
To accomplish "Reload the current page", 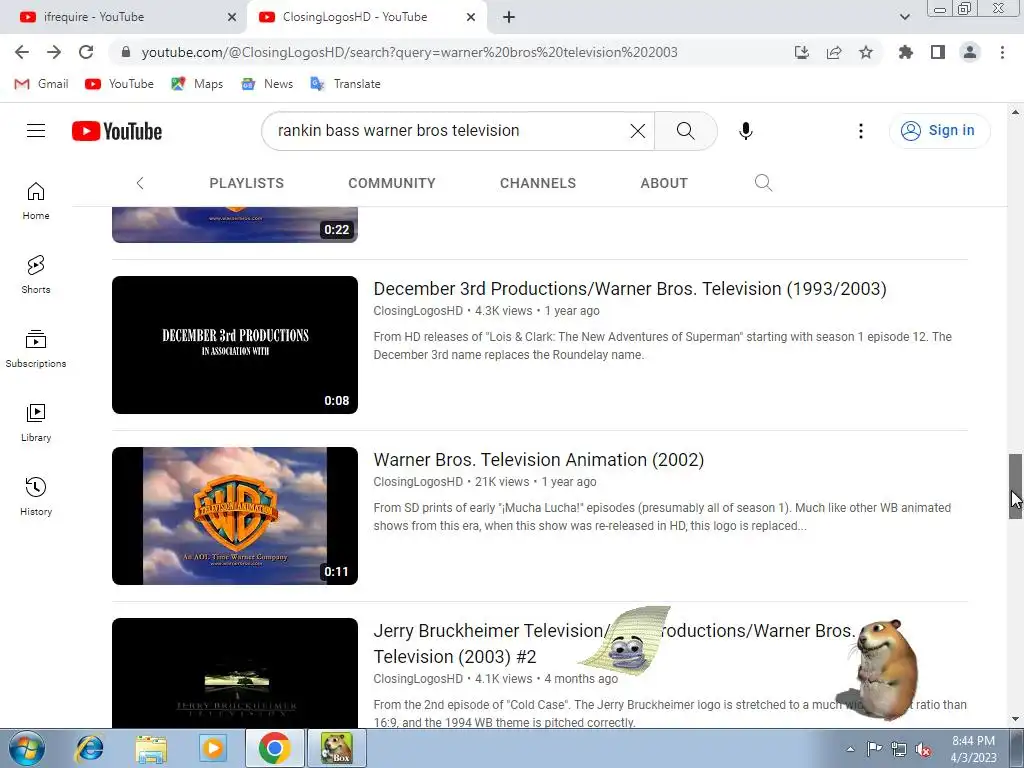I will point(86,52).
